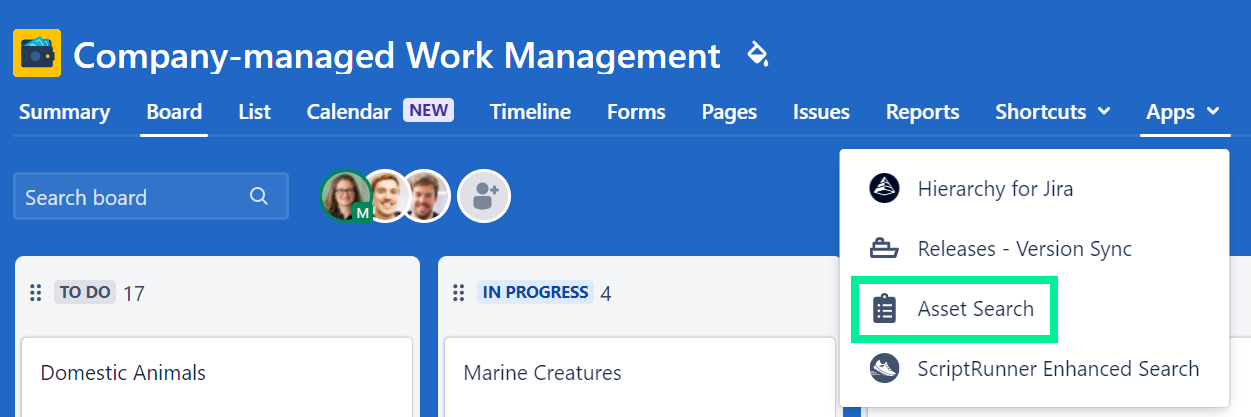Toggle filter for third user avatar
Screen dimensions: 1251x417
[x=427, y=195]
